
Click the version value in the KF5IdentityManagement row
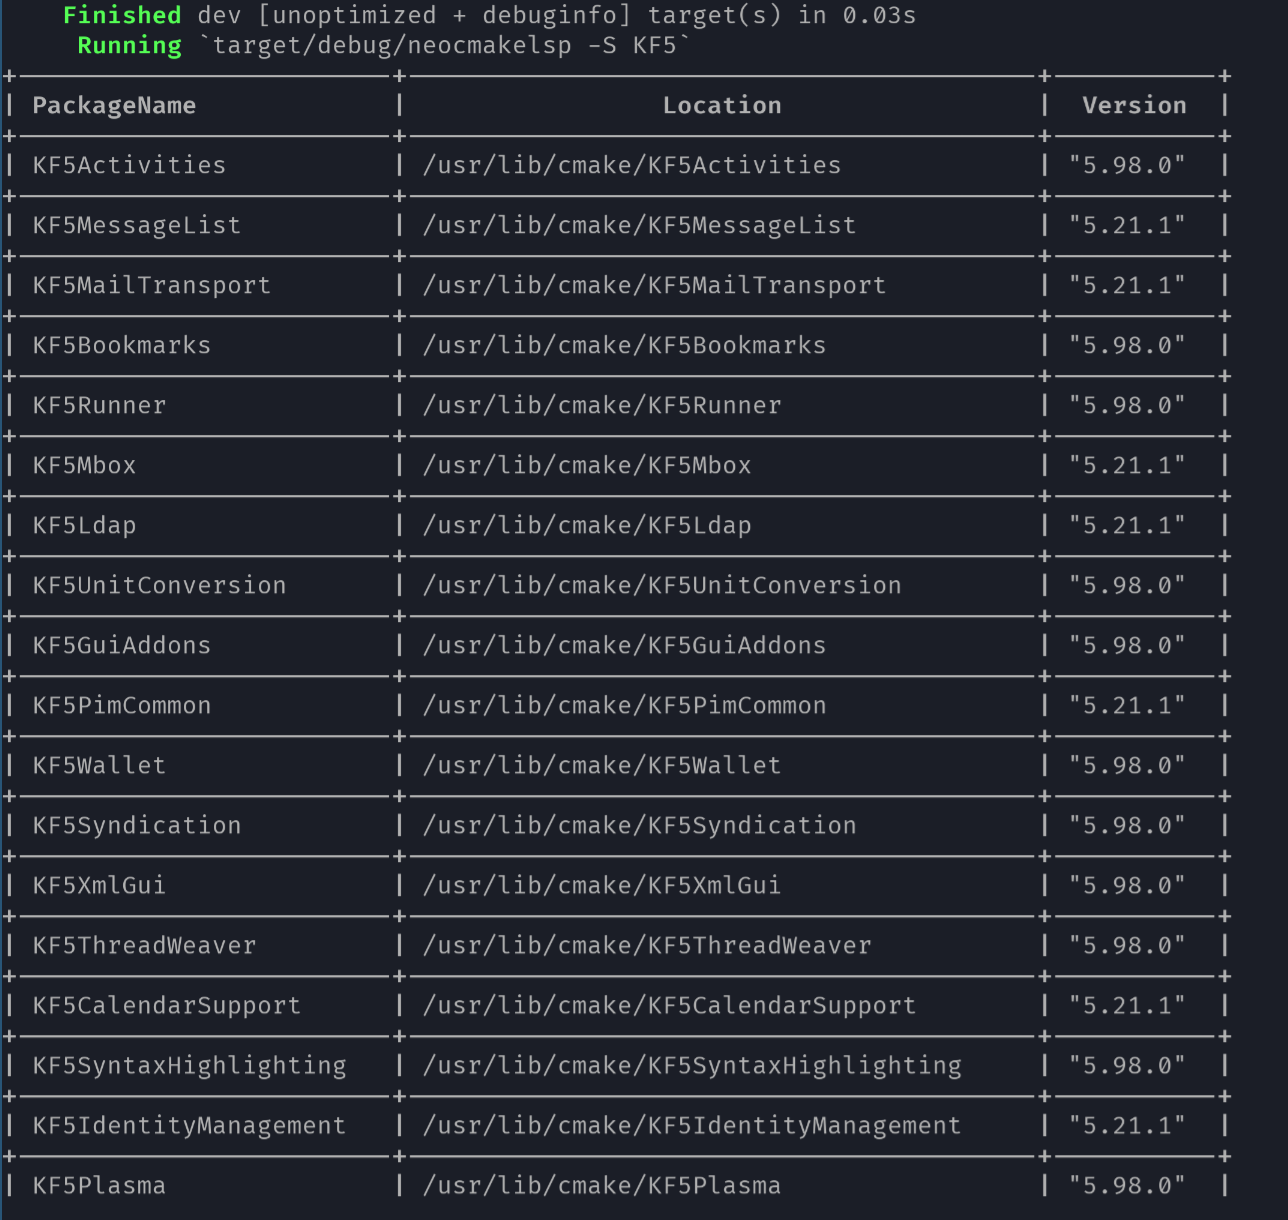click(x=1127, y=1126)
